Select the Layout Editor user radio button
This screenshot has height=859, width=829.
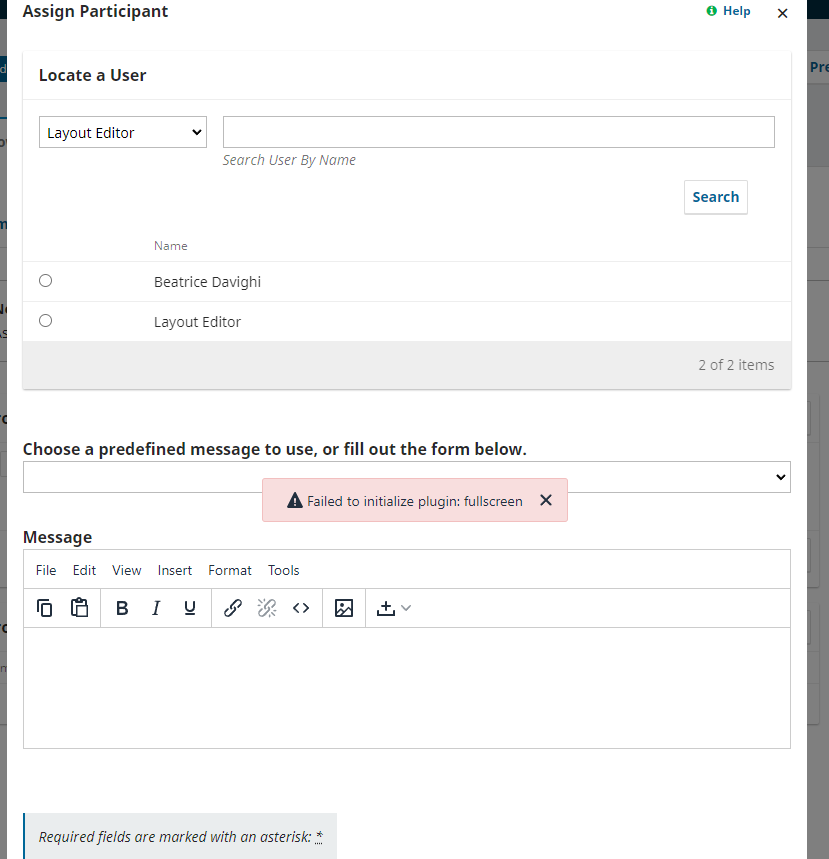[45, 321]
